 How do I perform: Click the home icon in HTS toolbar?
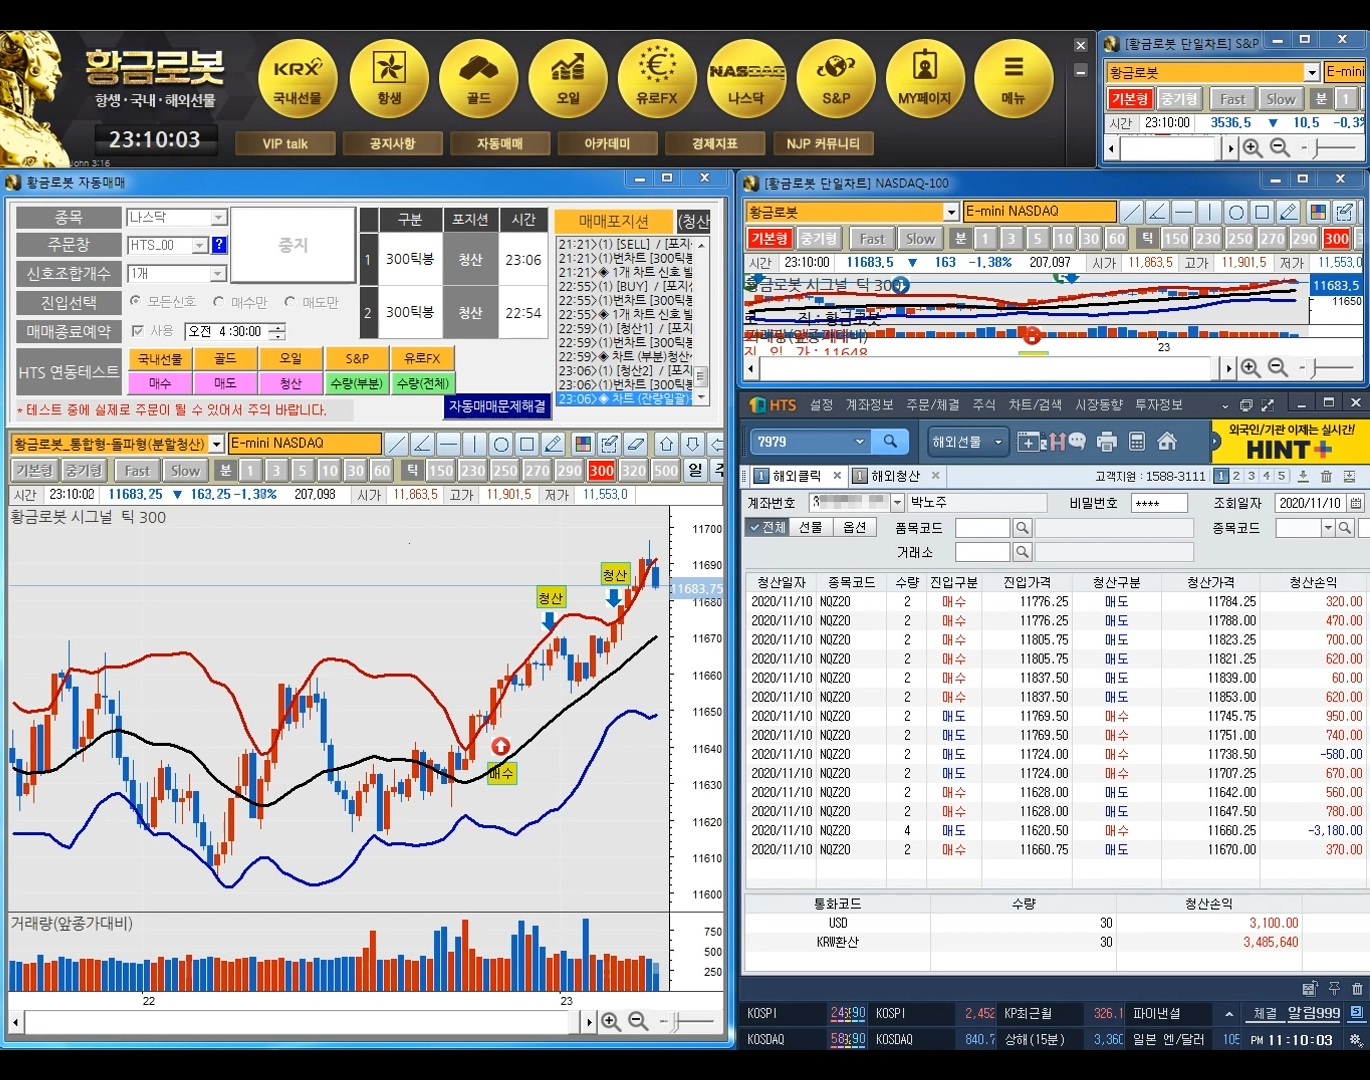click(x=1166, y=441)
